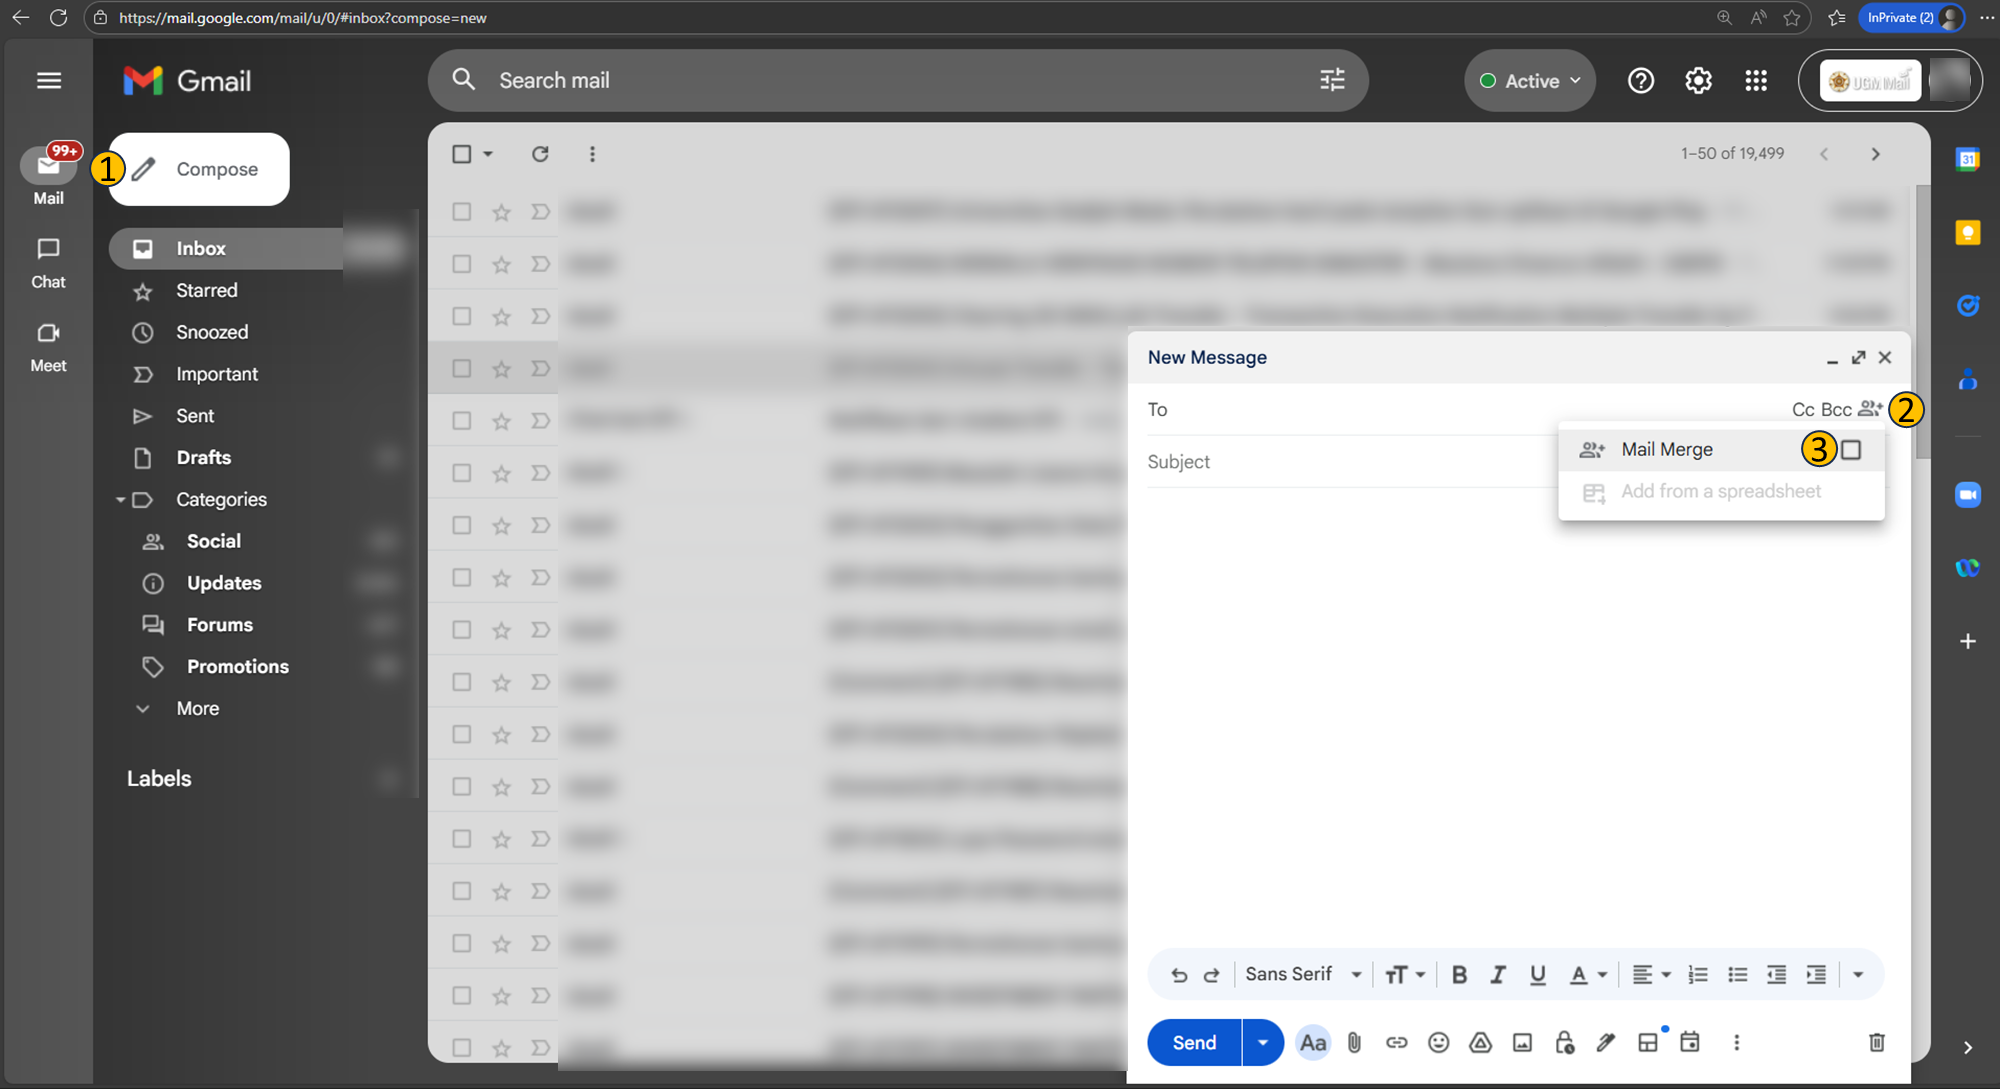Toggle confidential mode lock icon
Screen dimensions: 2000x1089
1564,1043
